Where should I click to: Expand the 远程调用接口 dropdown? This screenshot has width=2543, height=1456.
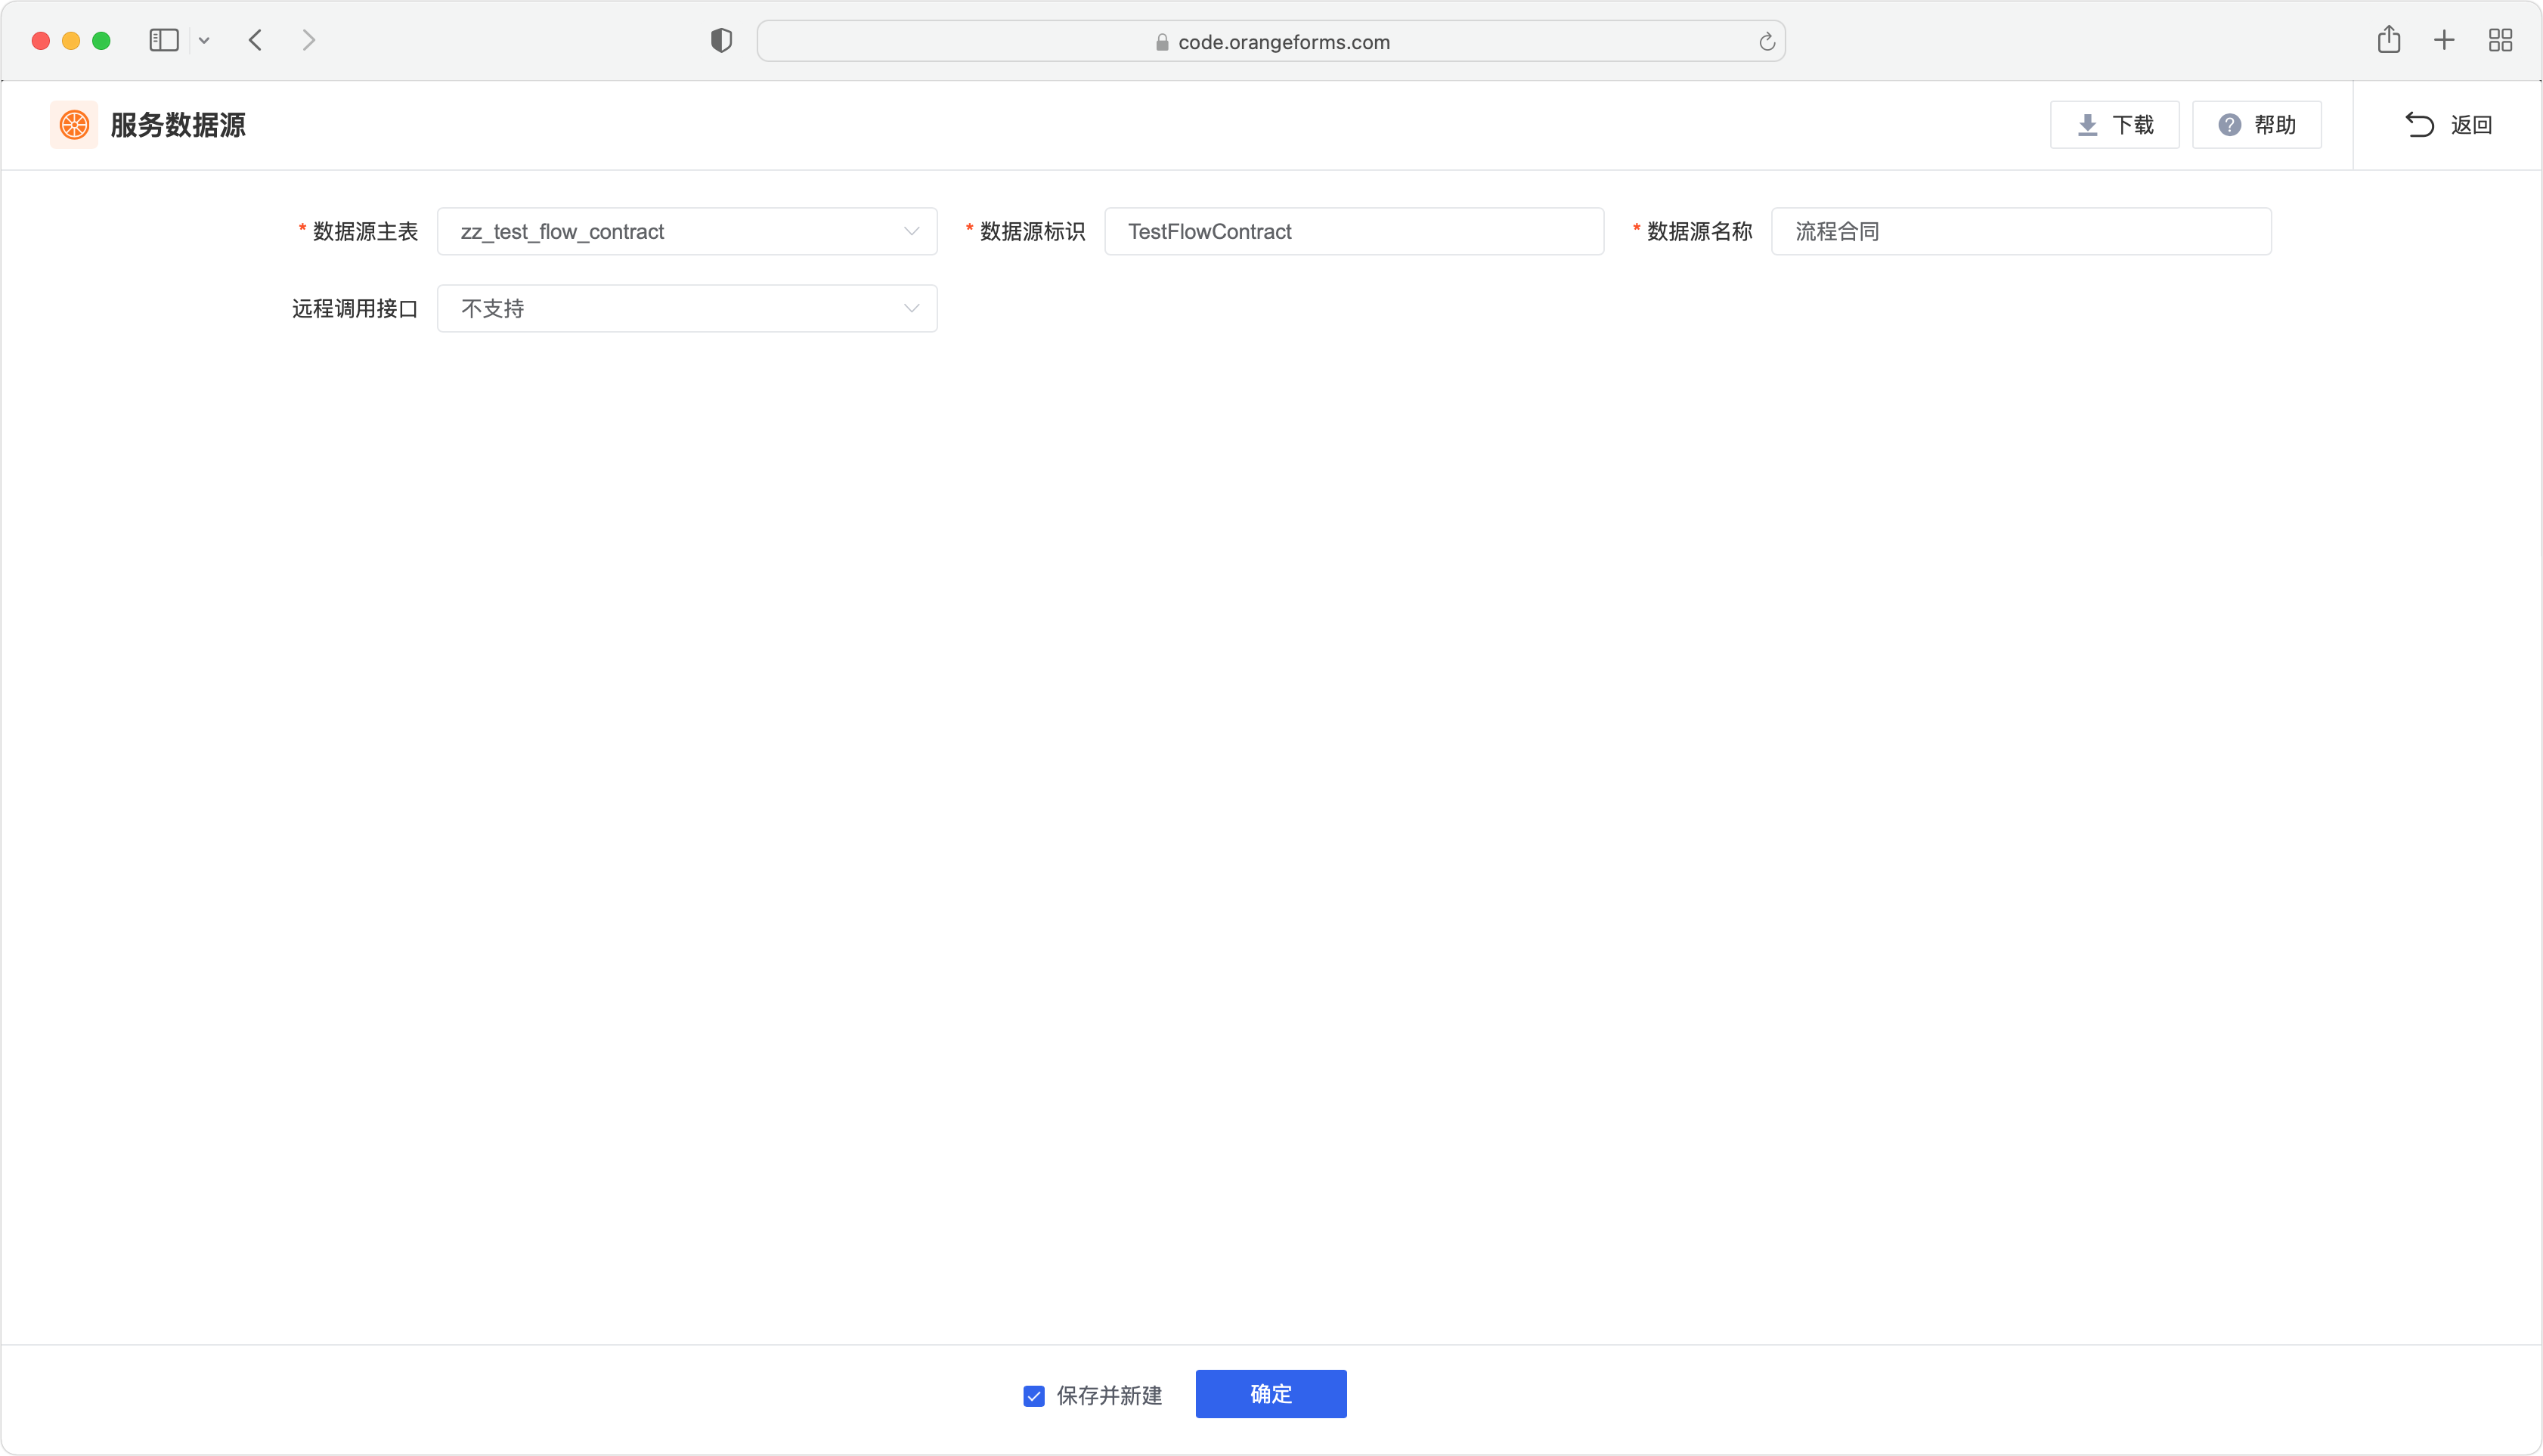[x=687, y=309]
